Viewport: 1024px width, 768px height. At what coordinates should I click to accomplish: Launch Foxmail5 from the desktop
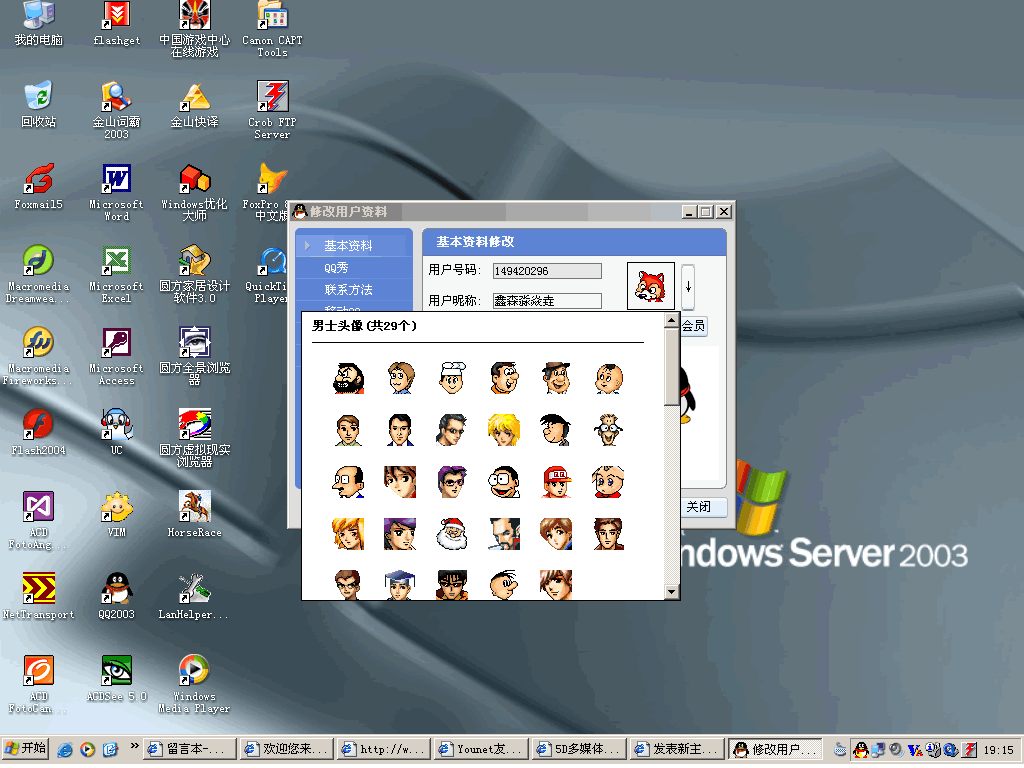39,180
